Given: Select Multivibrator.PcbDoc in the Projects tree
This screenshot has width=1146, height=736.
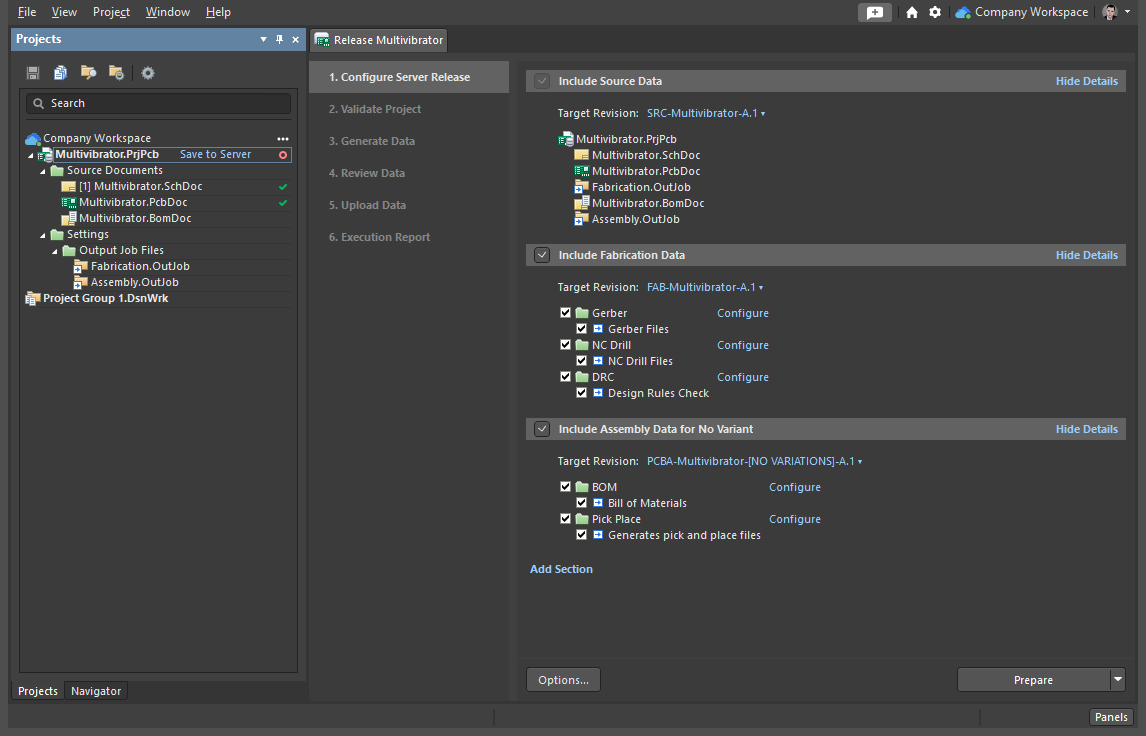Looking at the screenshot, I should pyautogui.click(x=132, y=202).
